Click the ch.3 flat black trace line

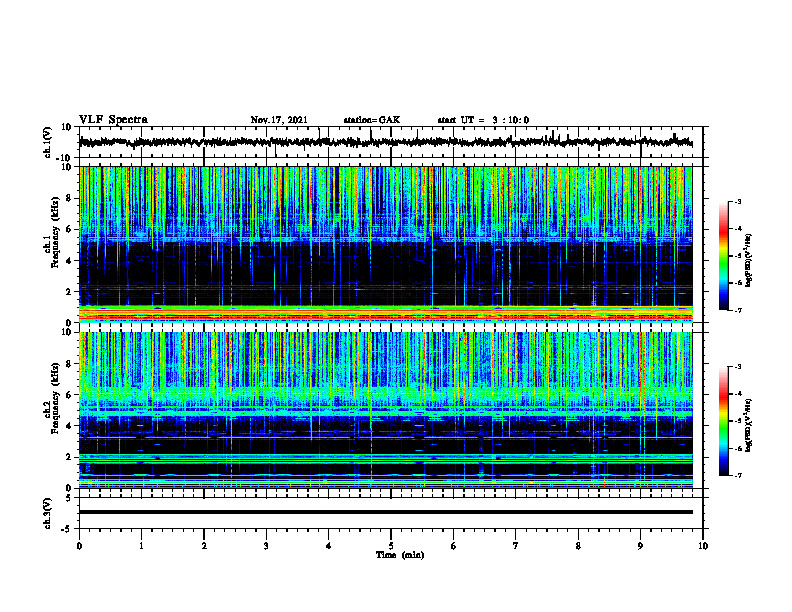(385, 512)
